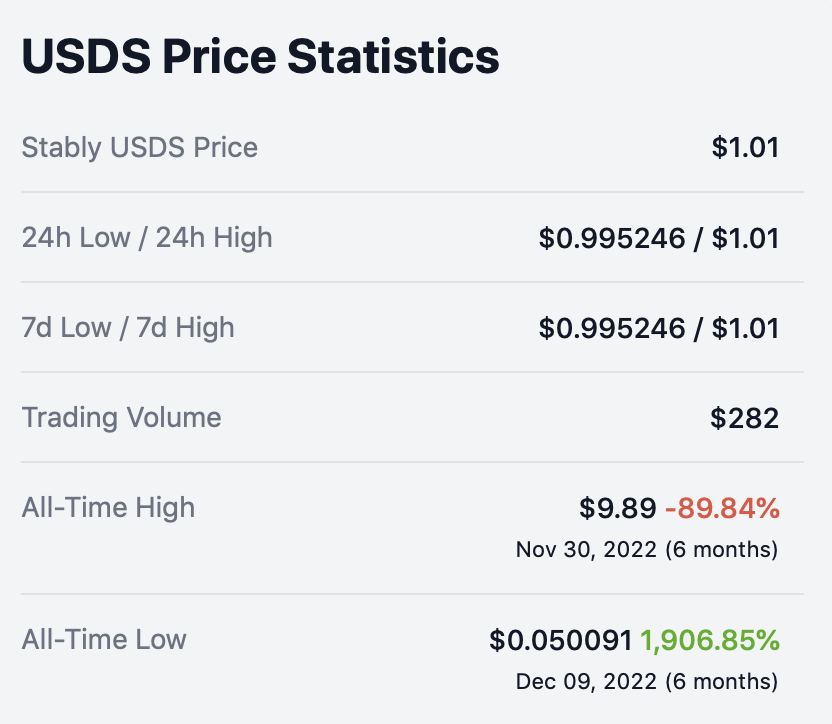Click the $9.89 all-time high price
Image resolution: width=832 pixels, height=724 pixels.
617,508
